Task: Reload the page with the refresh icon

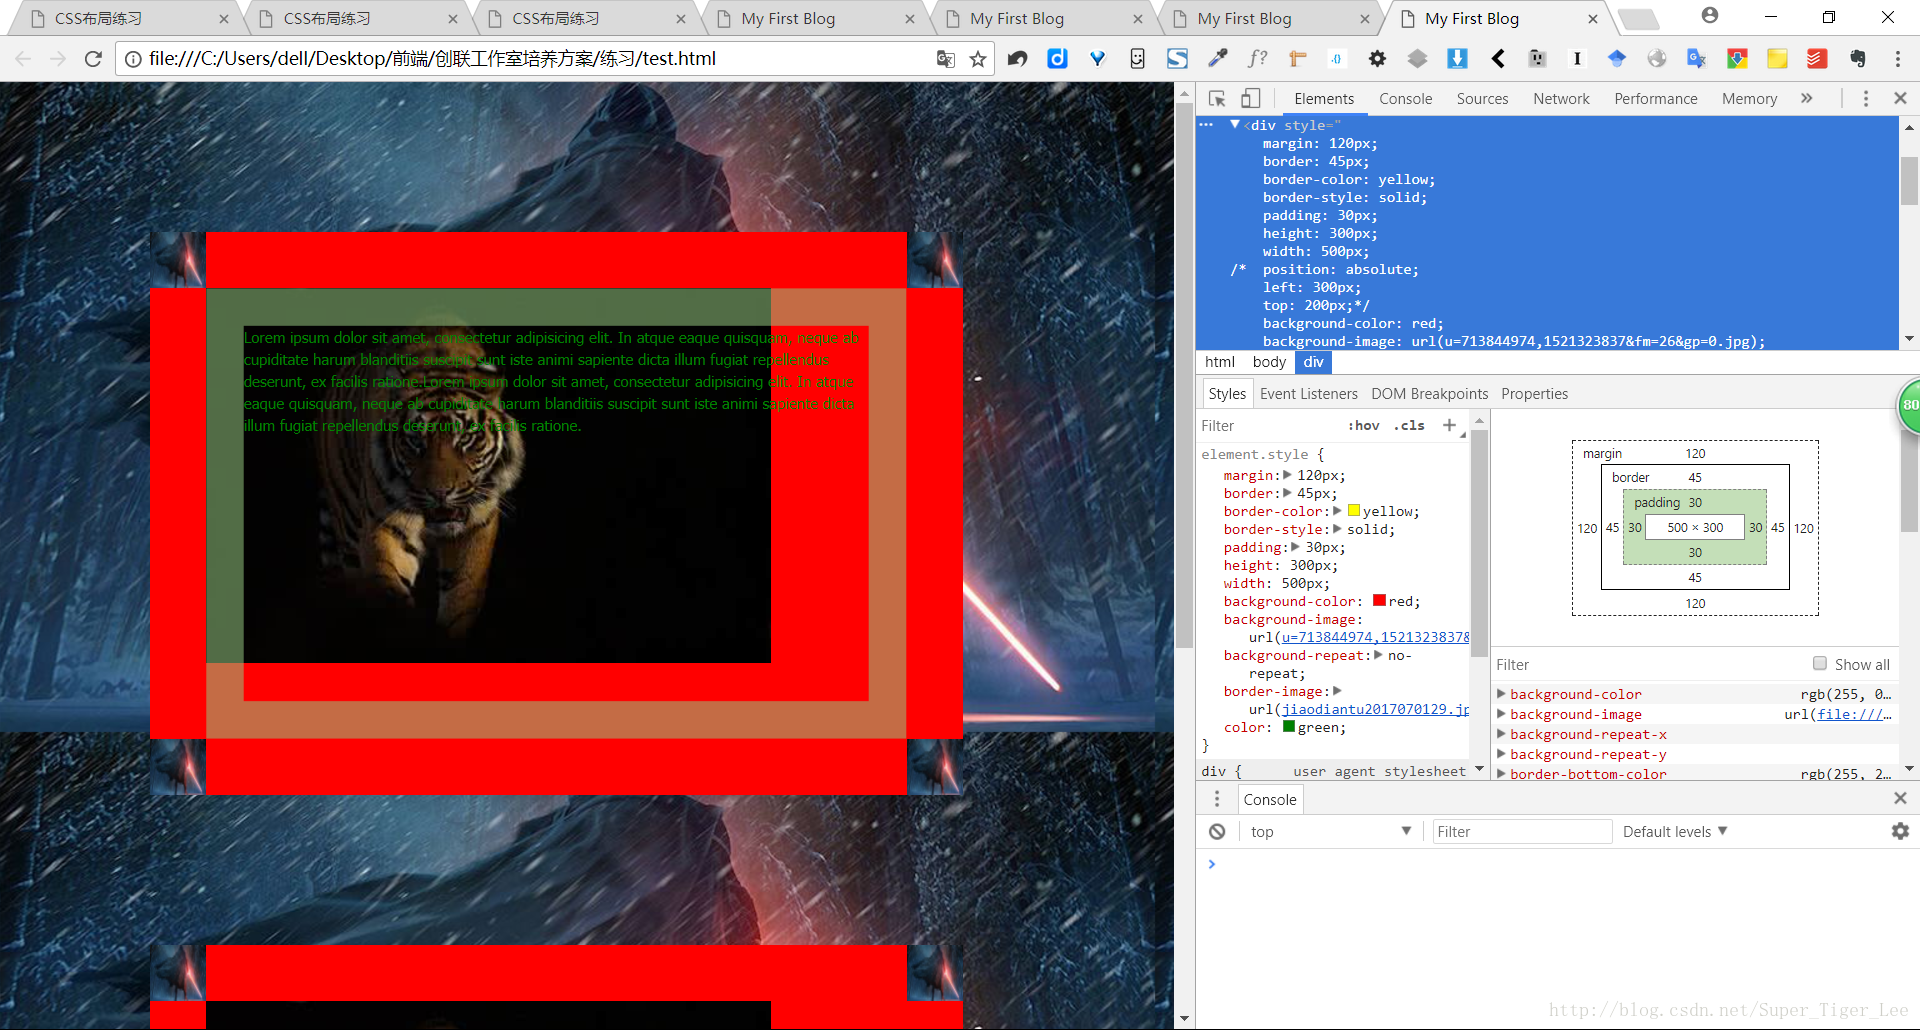Action: click(93, 59)
